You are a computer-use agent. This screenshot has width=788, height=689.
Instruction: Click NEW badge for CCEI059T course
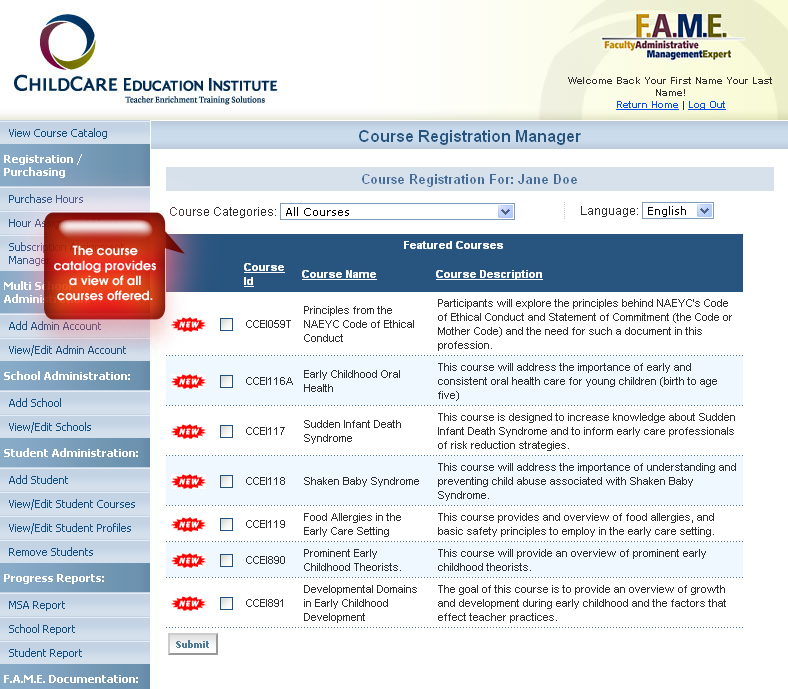click(x=188, y=325)
